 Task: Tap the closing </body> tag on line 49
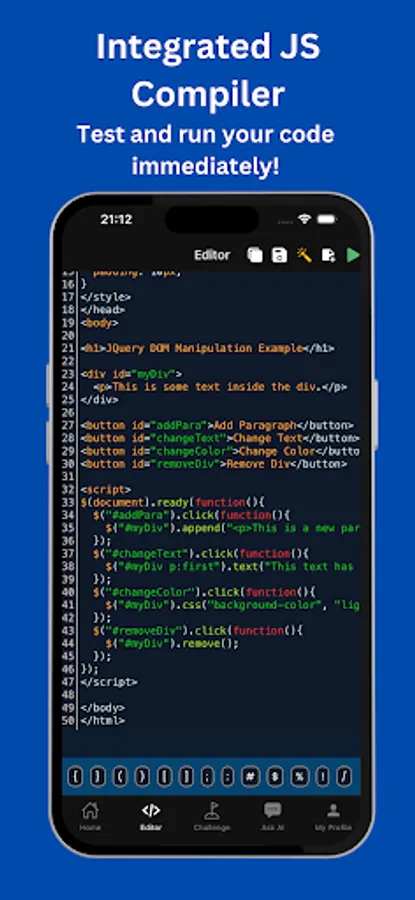click(x=103, y=708)
